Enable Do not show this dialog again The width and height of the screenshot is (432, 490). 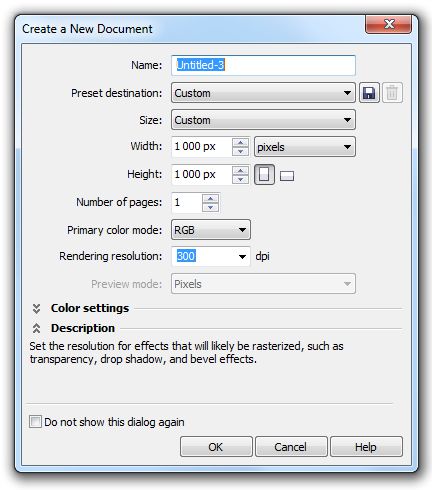pyautogui.click(x=35, y=421)
